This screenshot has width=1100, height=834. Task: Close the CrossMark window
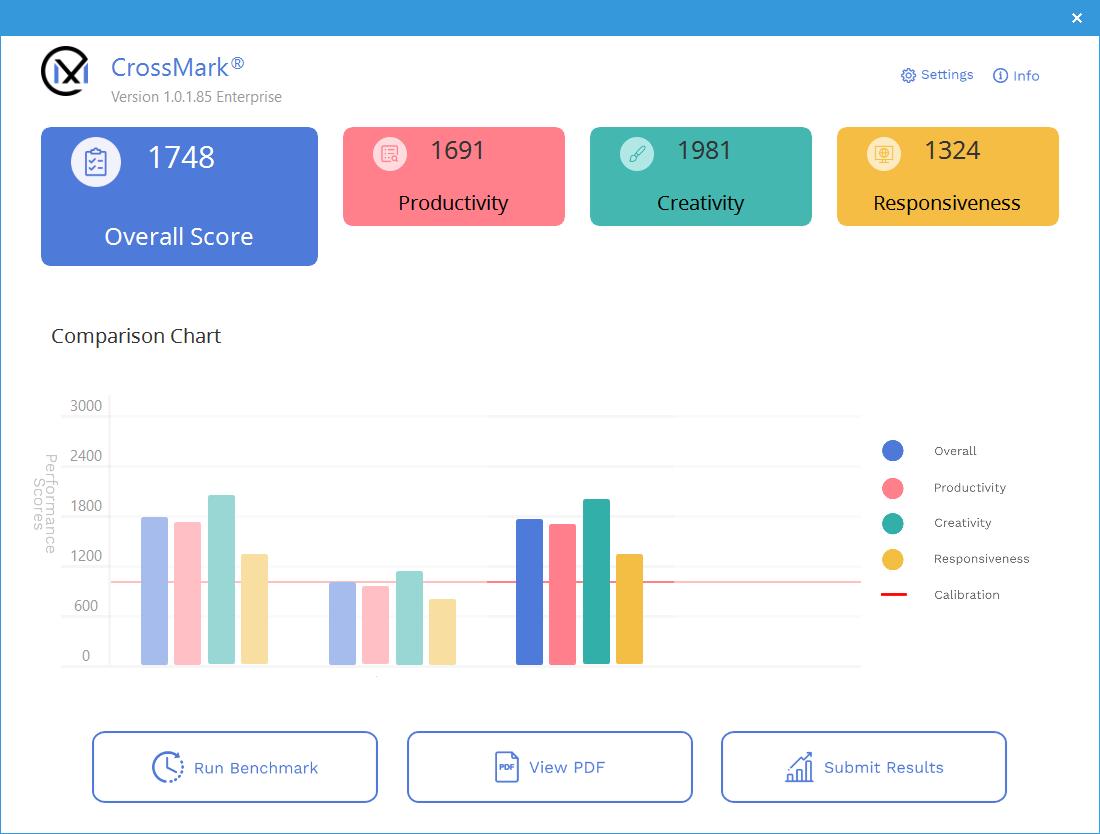point(1077,18)
